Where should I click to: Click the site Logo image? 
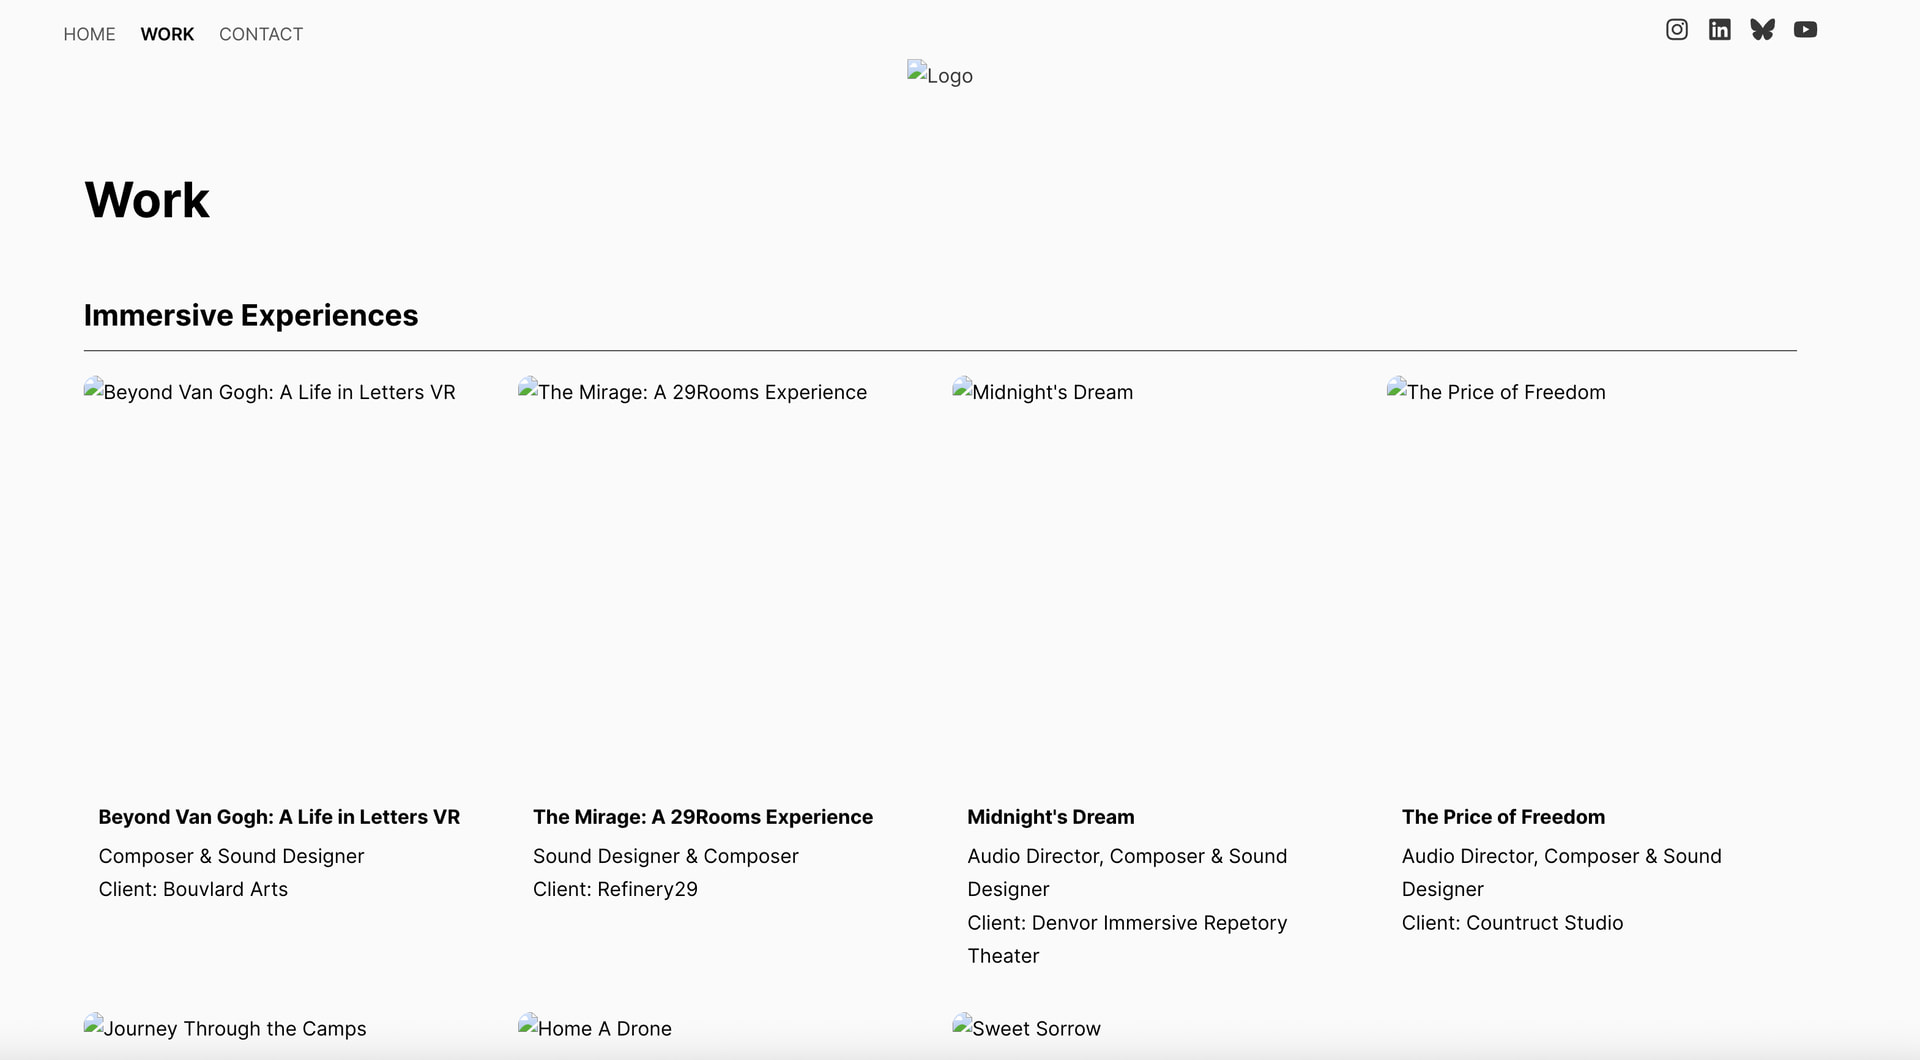[x=940, y=75]
